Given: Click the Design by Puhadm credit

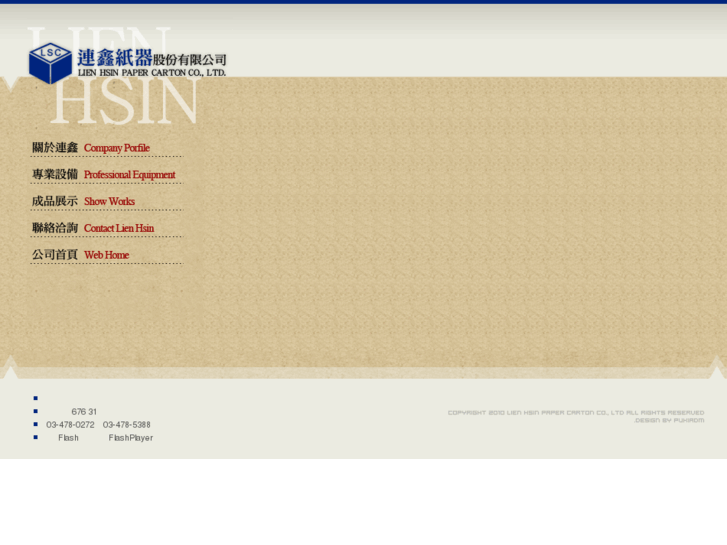Looking at the screenshot, I should (x=669, y=420).
